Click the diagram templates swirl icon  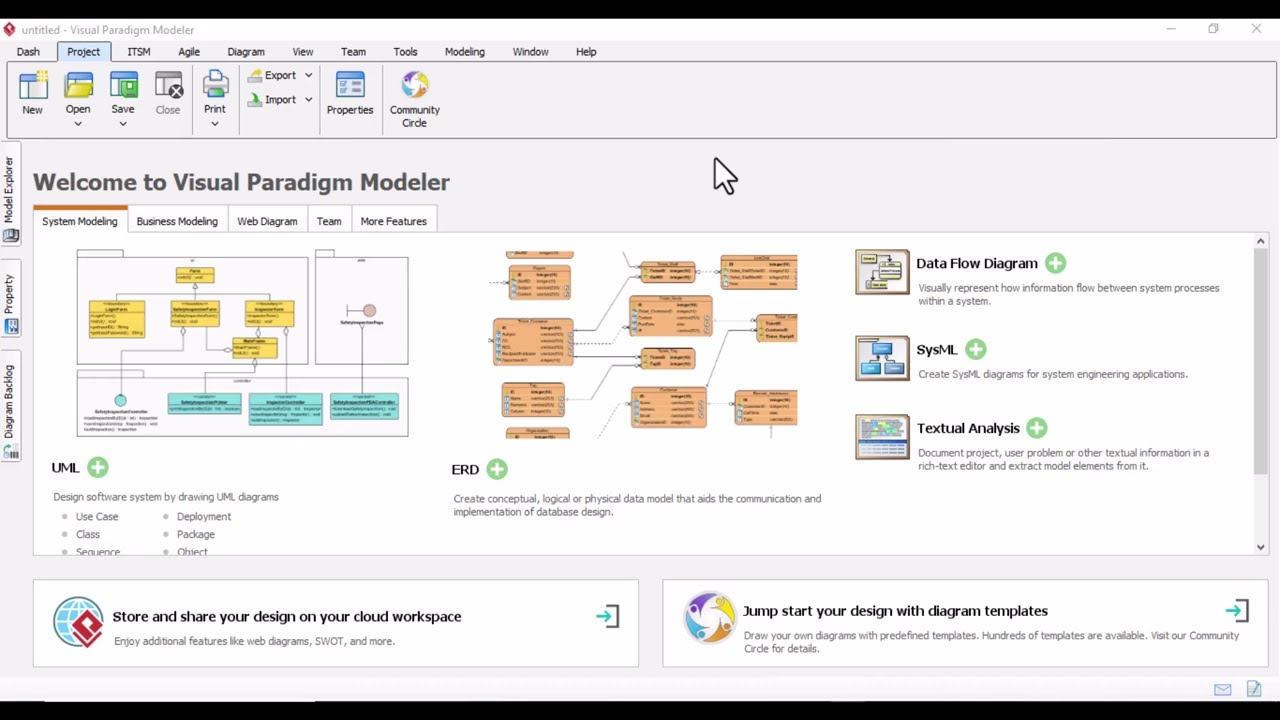[x=709, y=617]
